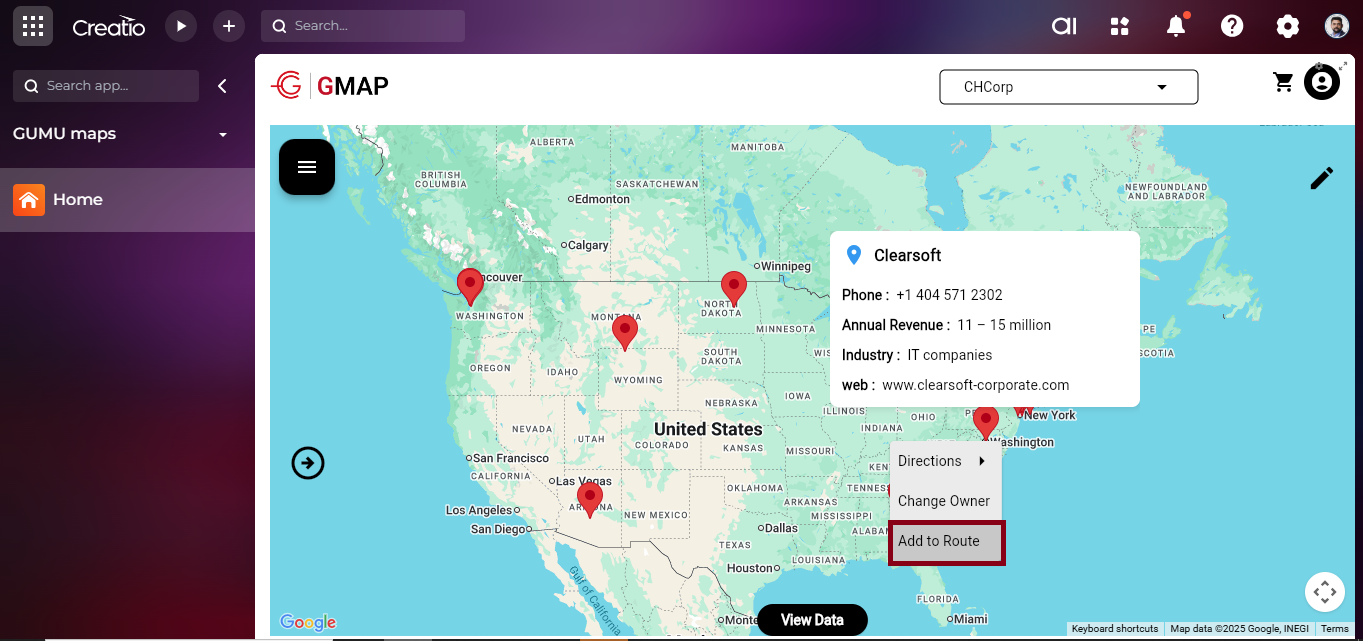Open the user profile photo menu

(x=1337, y=26)
